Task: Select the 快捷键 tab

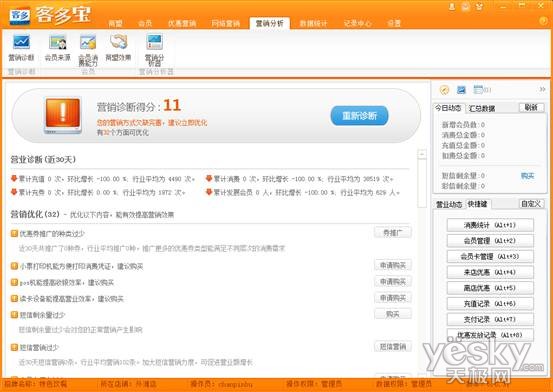Action: coord(478,204)
